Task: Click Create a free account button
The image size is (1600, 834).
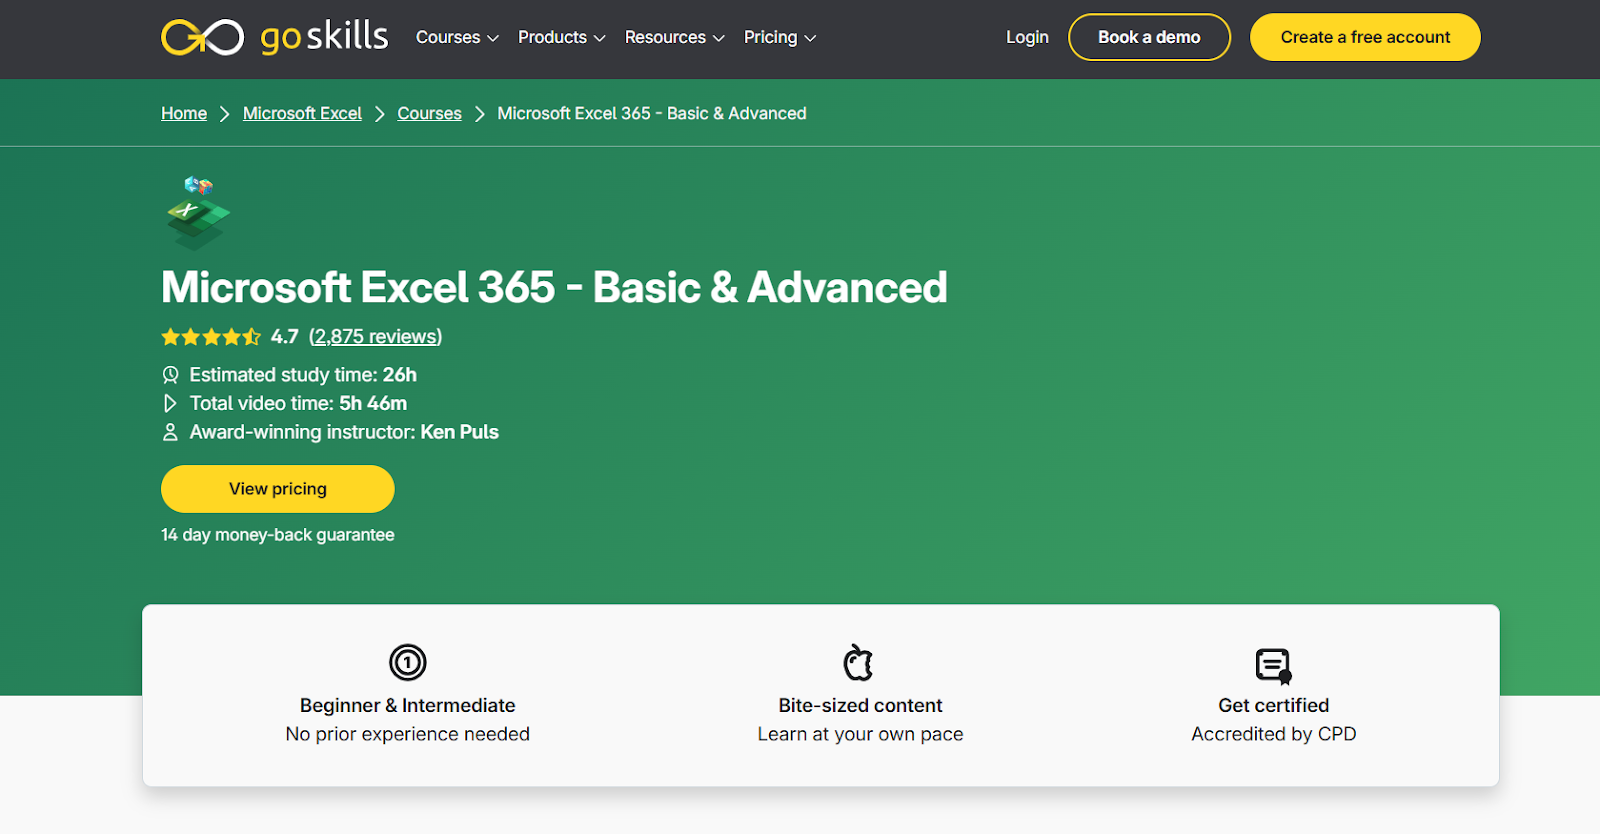Action: (1365, 37)
